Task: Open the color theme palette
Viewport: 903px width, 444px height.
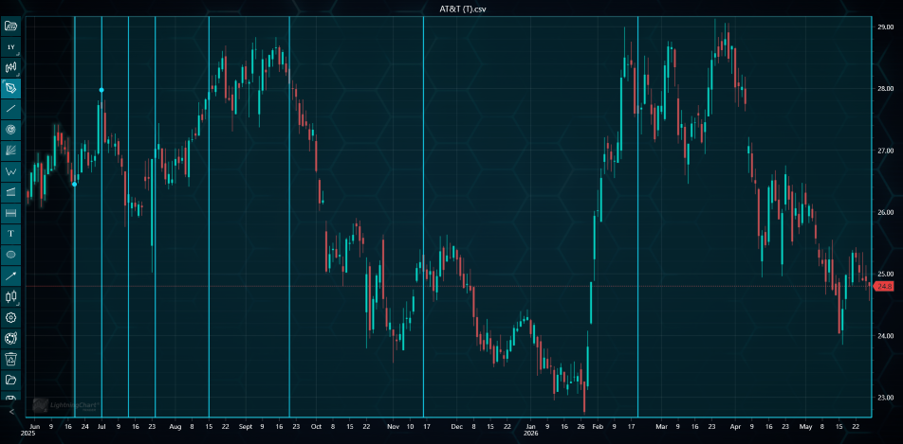Action: point(11,338)
